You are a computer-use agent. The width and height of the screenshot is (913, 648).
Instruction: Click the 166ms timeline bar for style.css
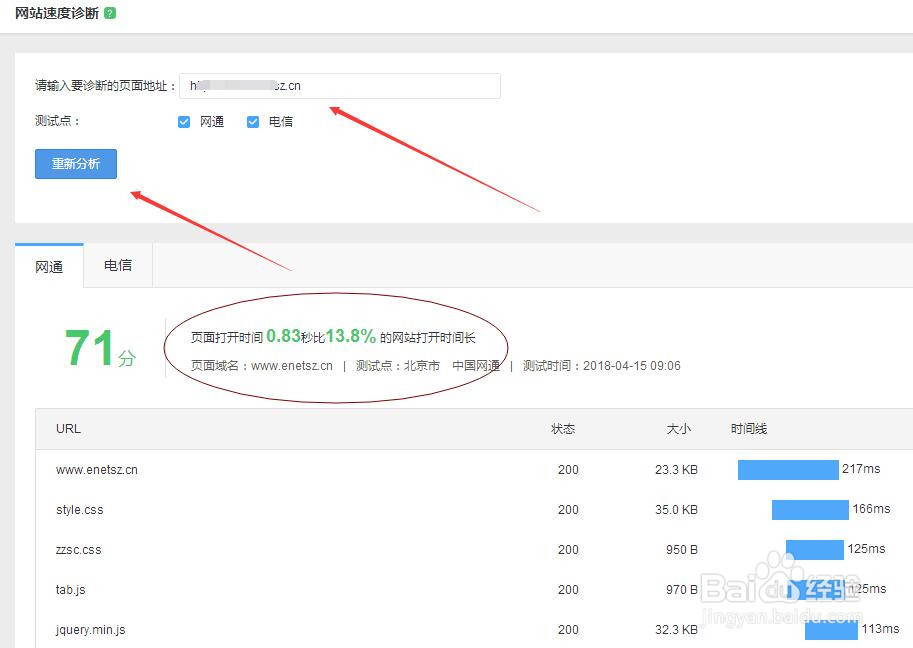pyautogui.click(x=810, y=509)
